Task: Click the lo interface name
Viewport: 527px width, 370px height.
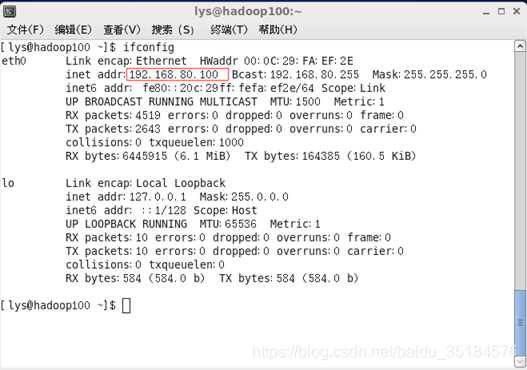Action: point(8,183)
